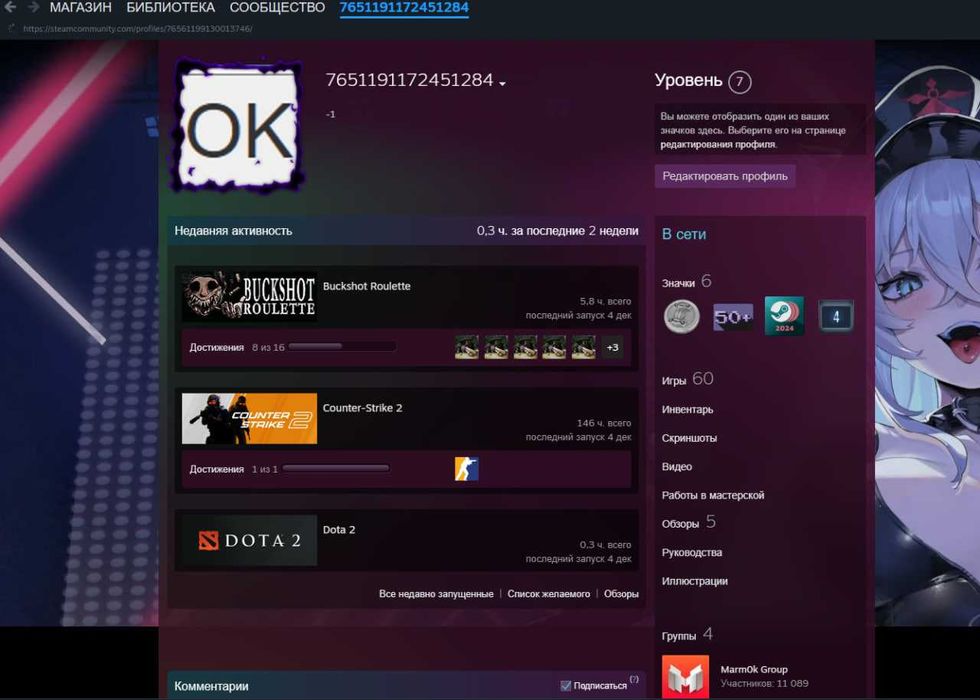
Task: Go back with the left arrow
Action: point(10,7)
